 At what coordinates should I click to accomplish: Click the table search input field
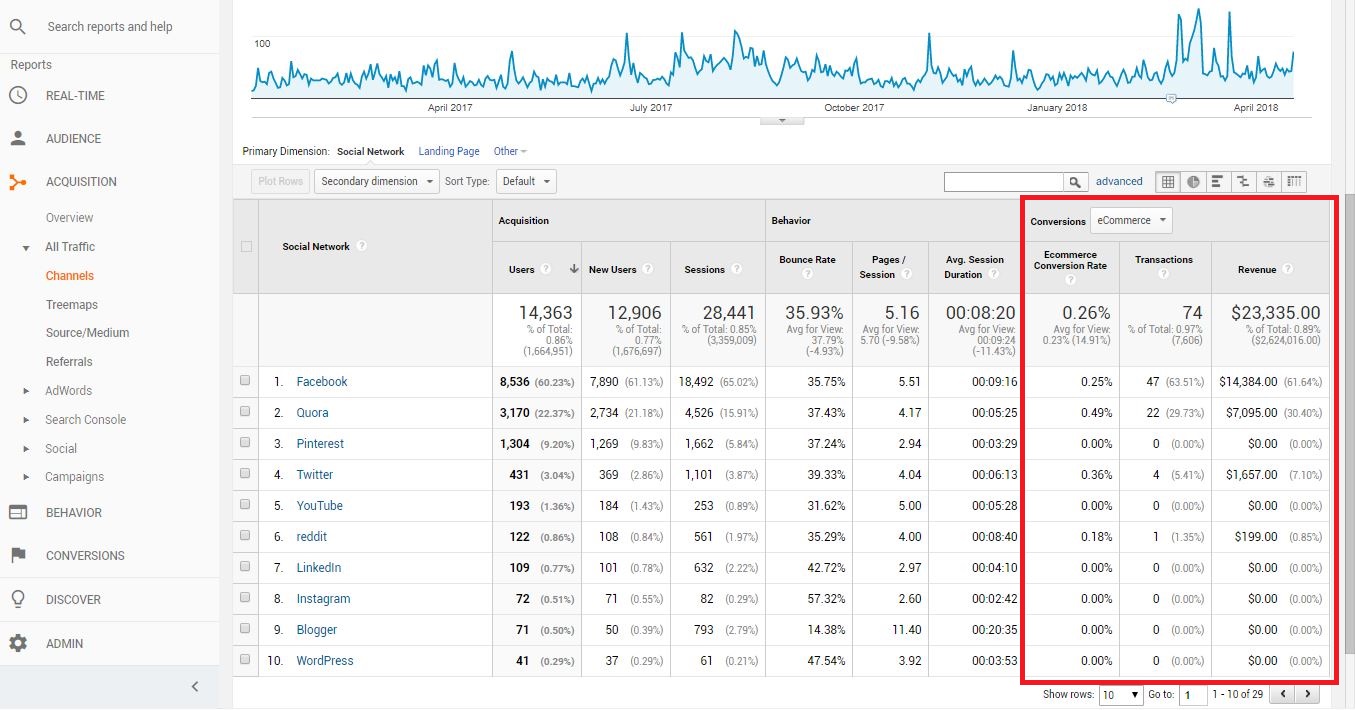coord(1004,182)
